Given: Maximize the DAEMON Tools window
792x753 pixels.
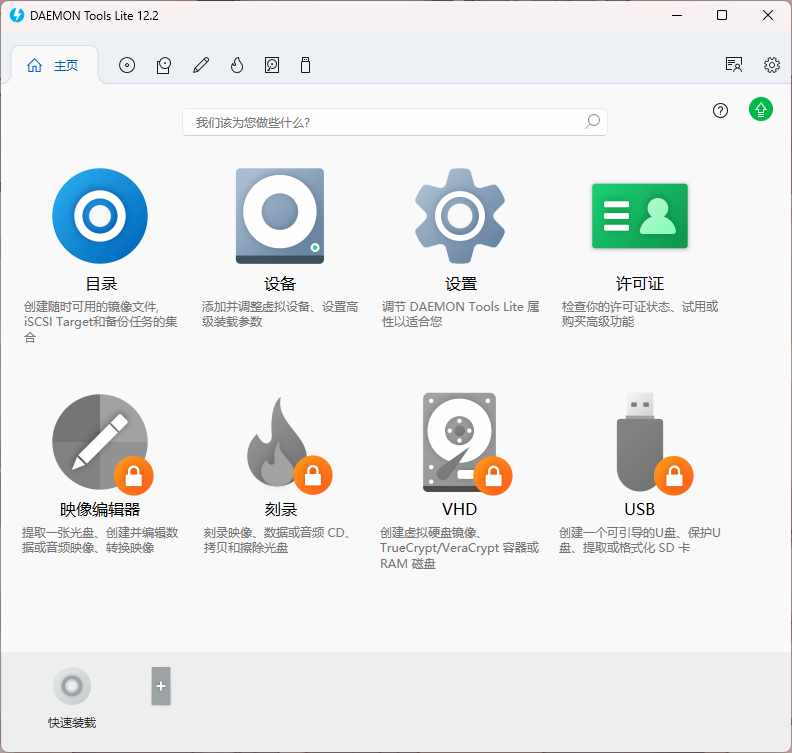Looking at the screenshot, I should click(722, 15).
